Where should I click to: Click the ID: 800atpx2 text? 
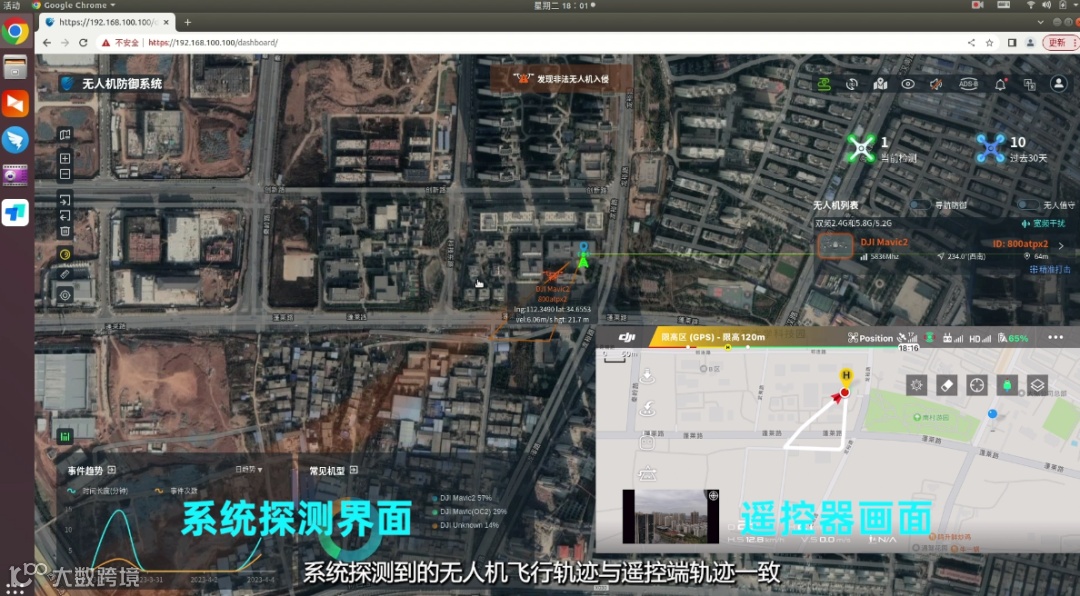click(1020, 244)
